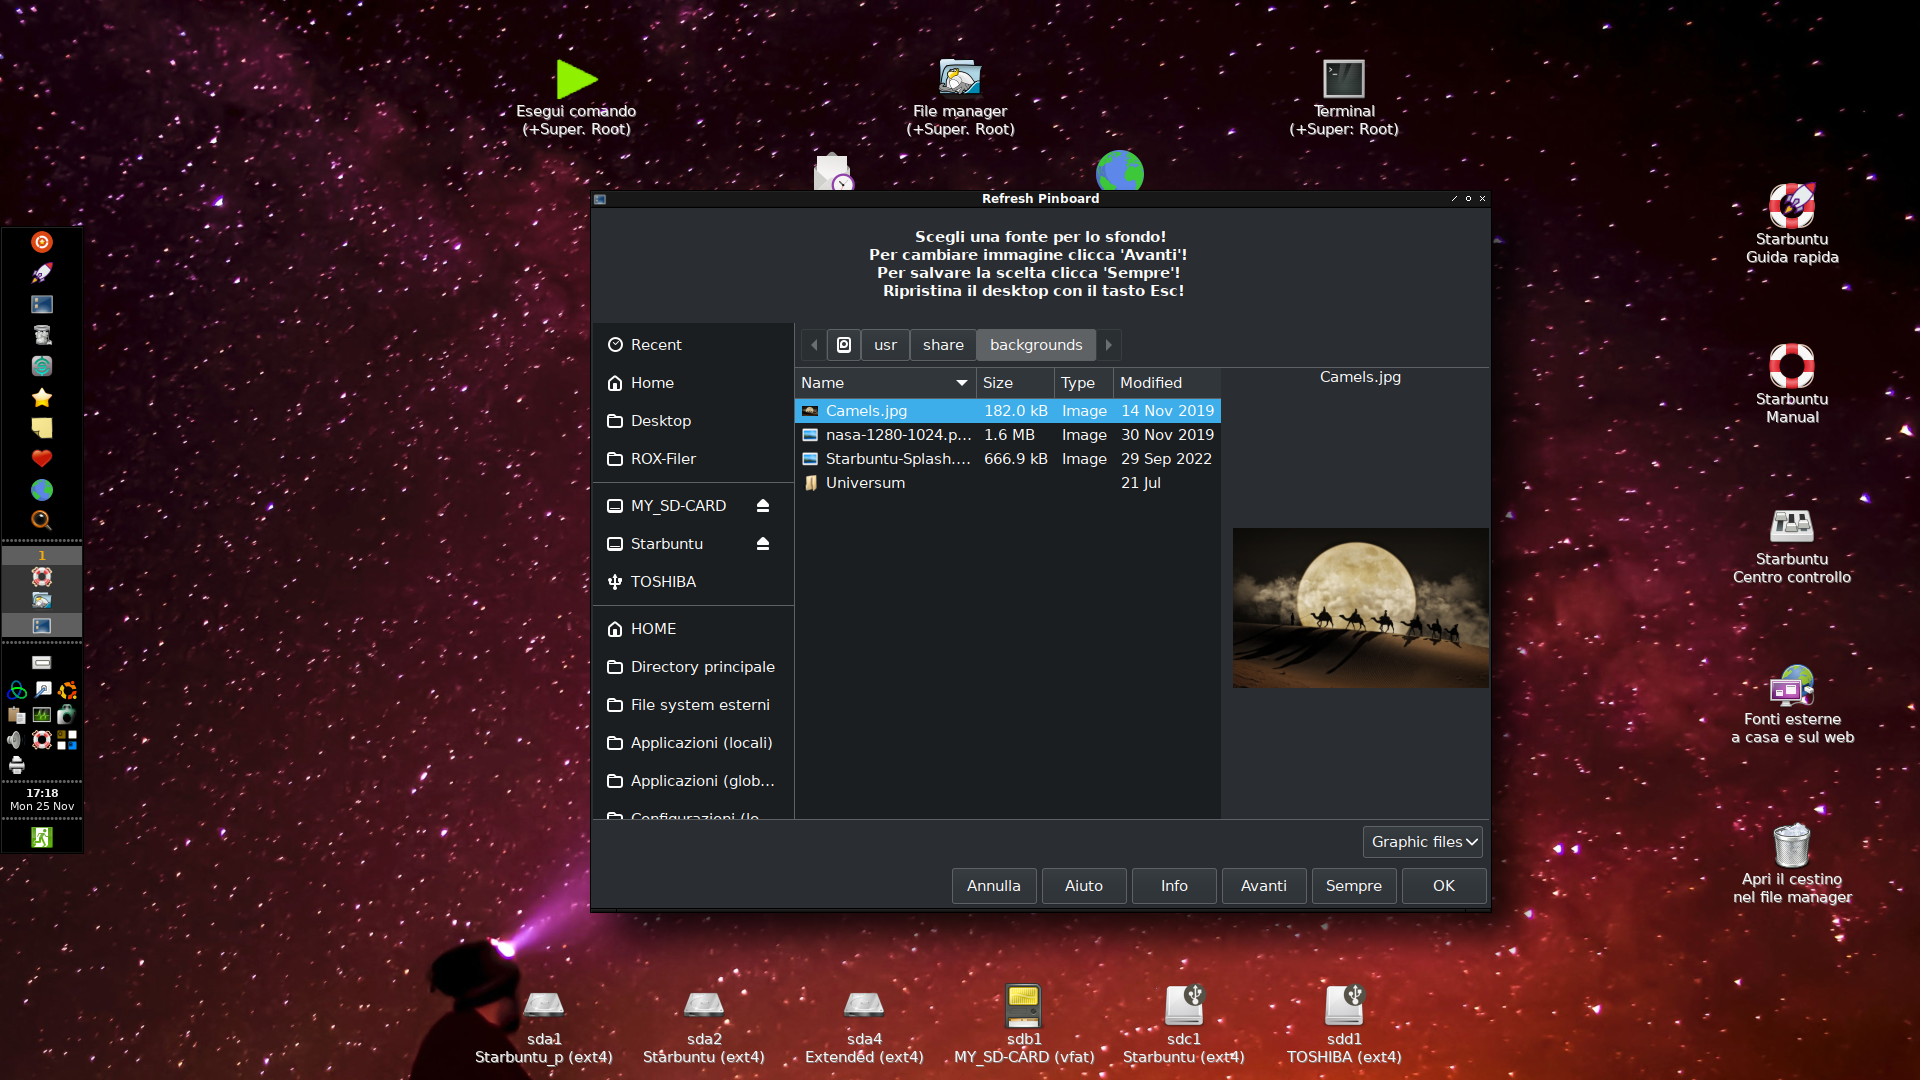This screenshot has height=1080, width=1920.
Task: Open Terminal desktop icon
Action: (x=1343, y=80)
